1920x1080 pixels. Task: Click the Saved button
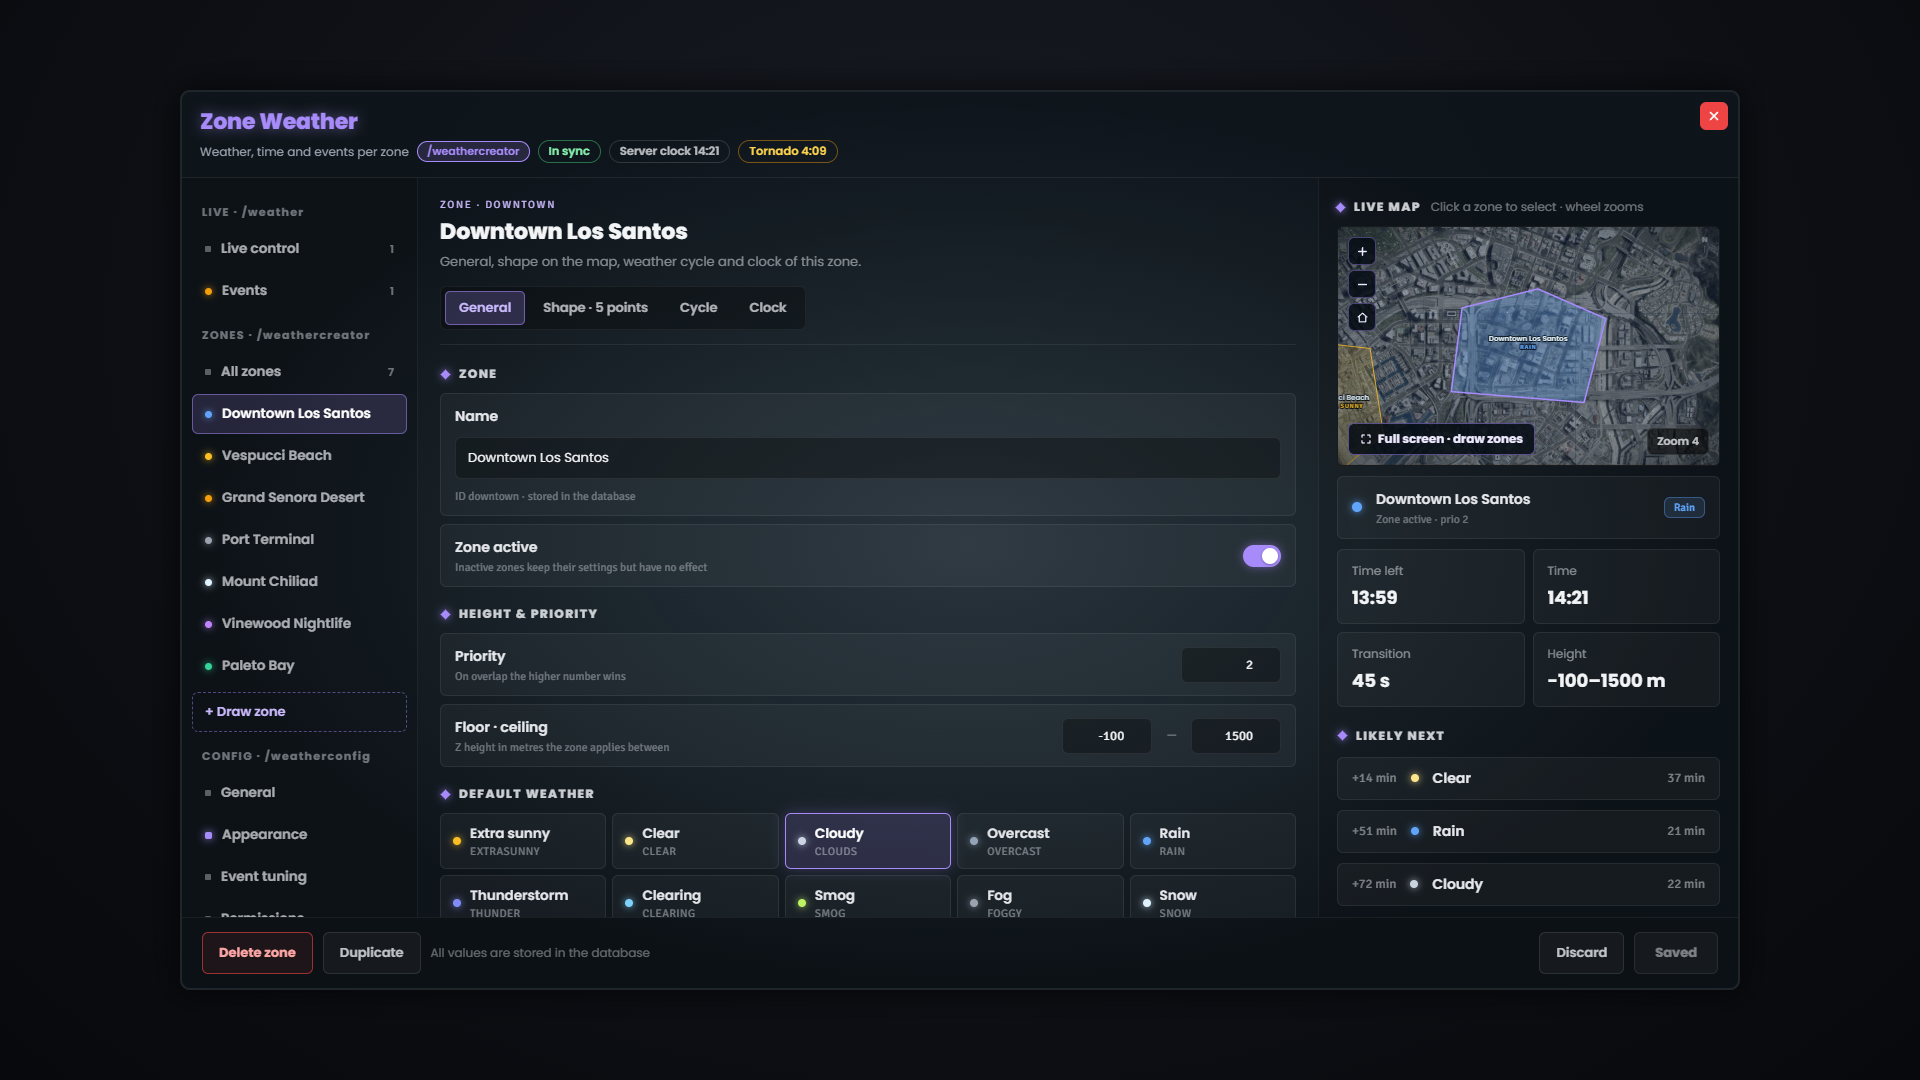tap(1675, 953)
